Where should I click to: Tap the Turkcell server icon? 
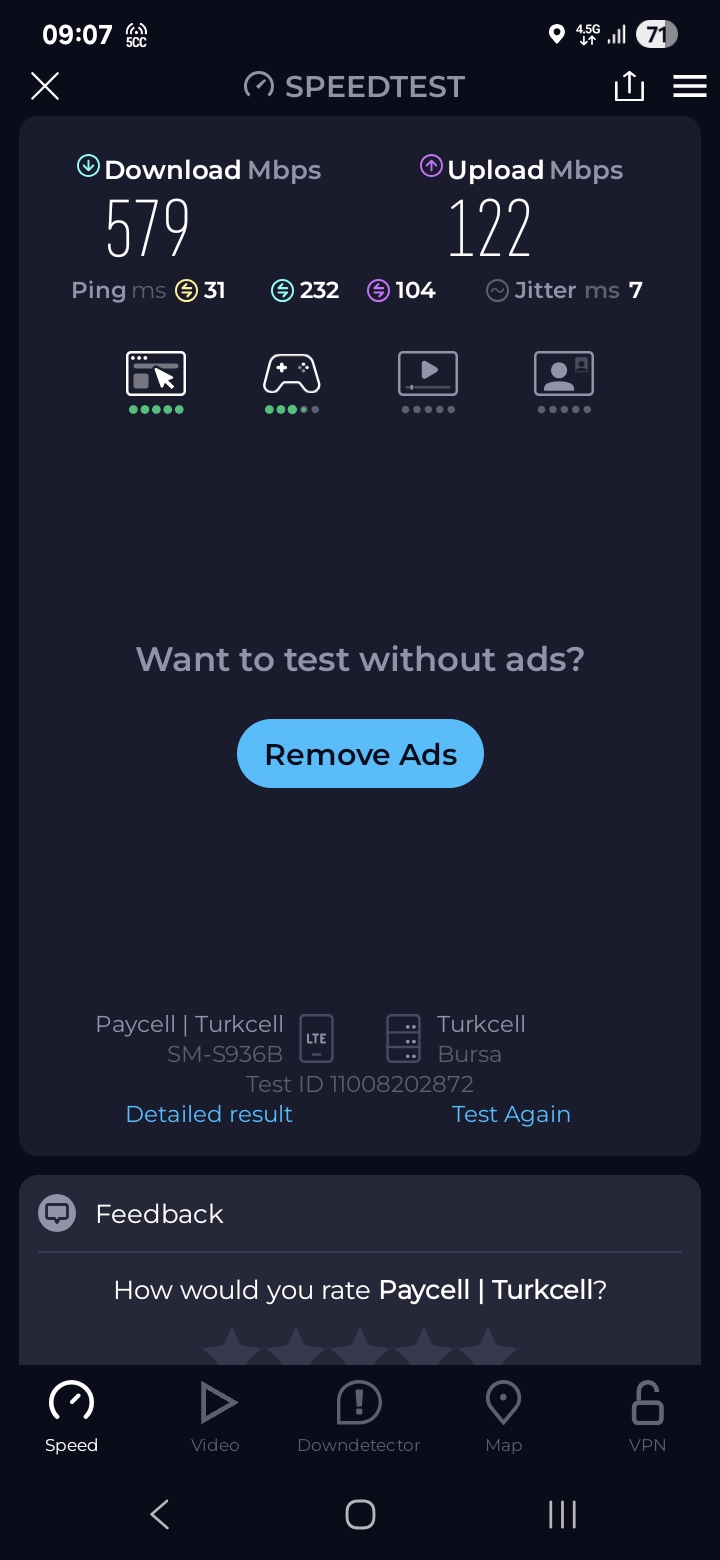click(x=404, y=1038)
